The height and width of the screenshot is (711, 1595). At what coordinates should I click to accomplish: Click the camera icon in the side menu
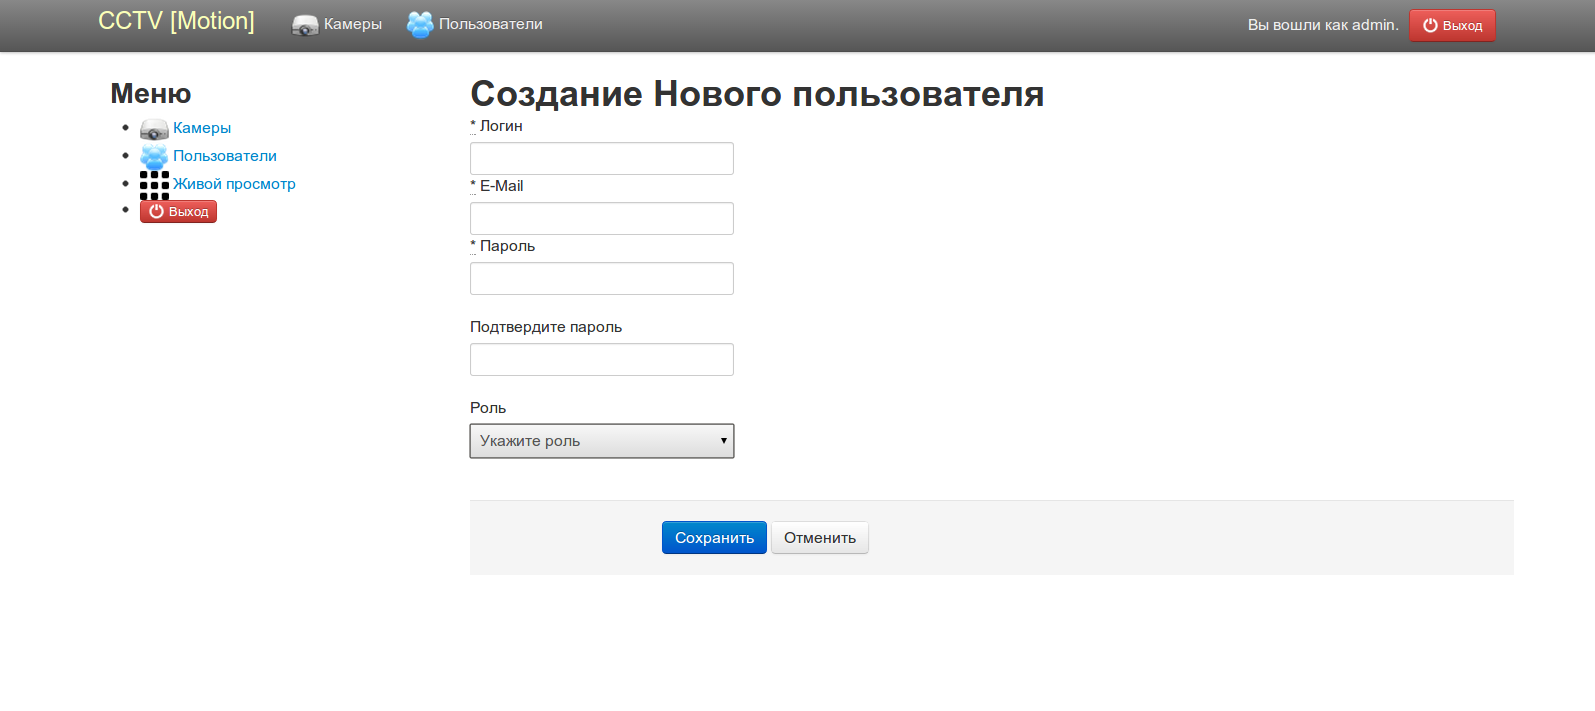click(x=154, y=129)
